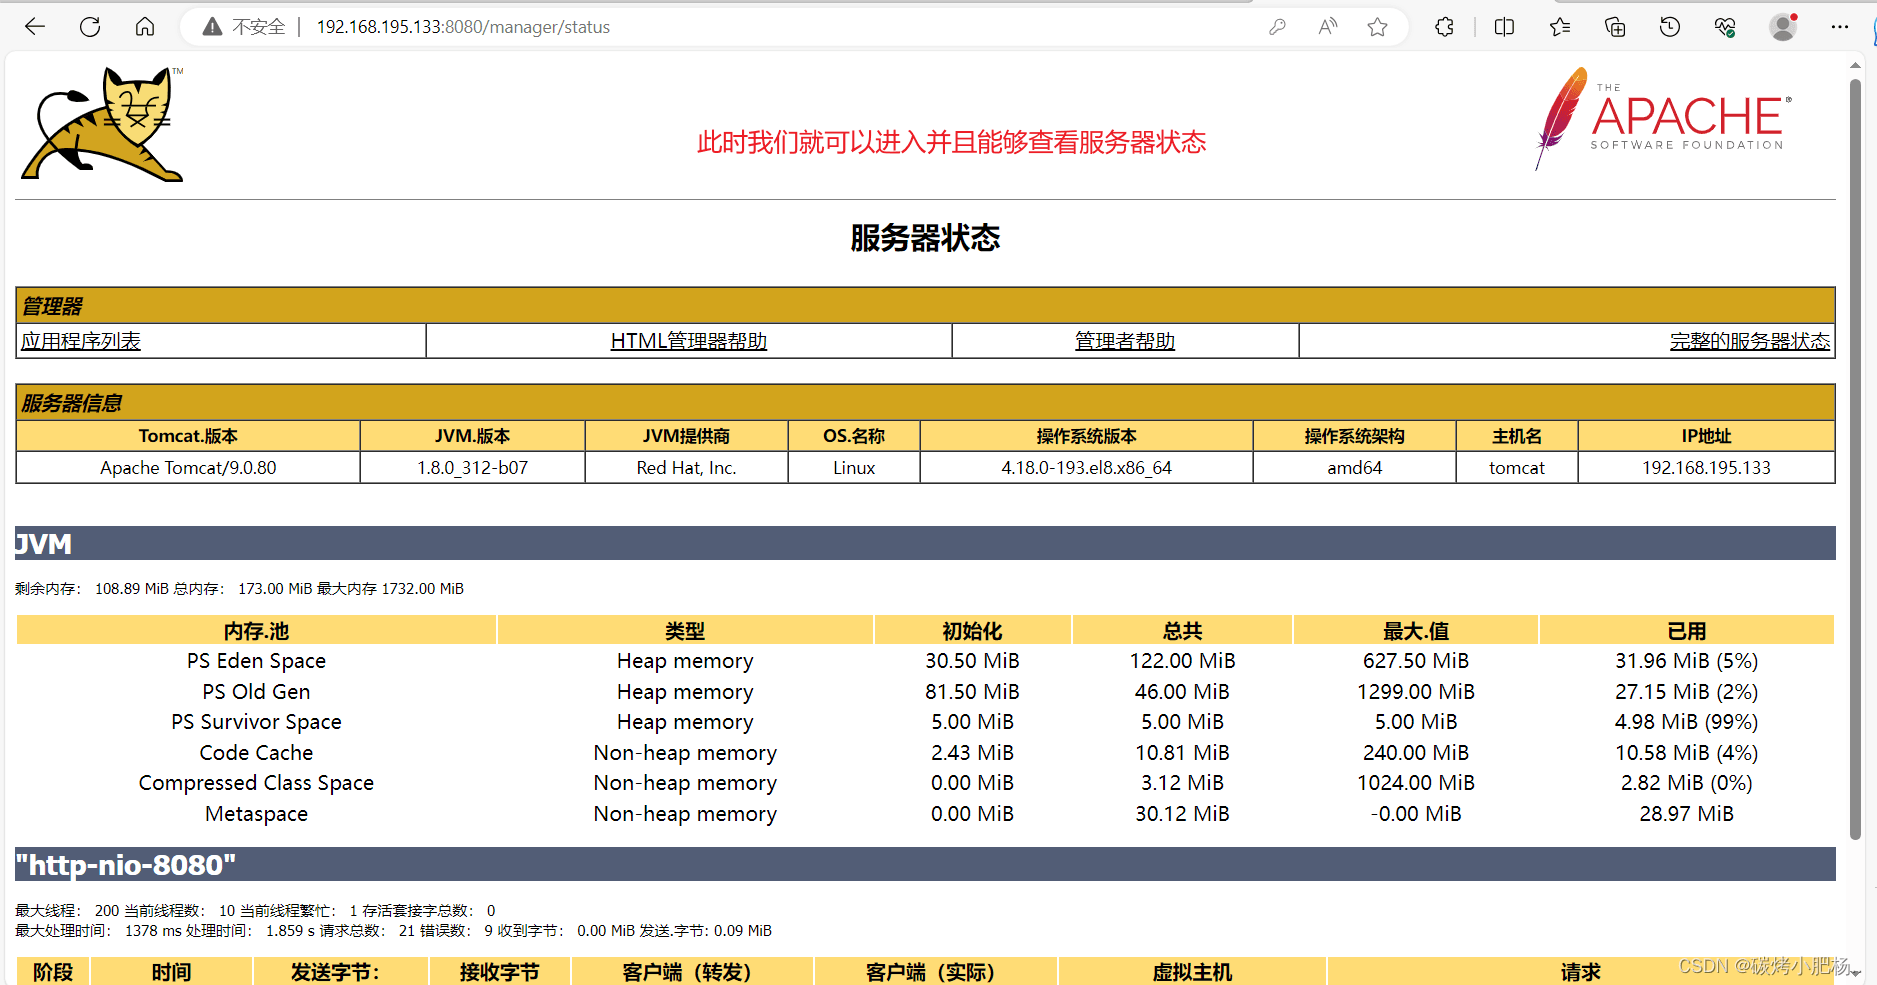Click the page vertical scrollbar thumb
Image resolution: width=1877 pixels, height=985 pixels.
1856,460
